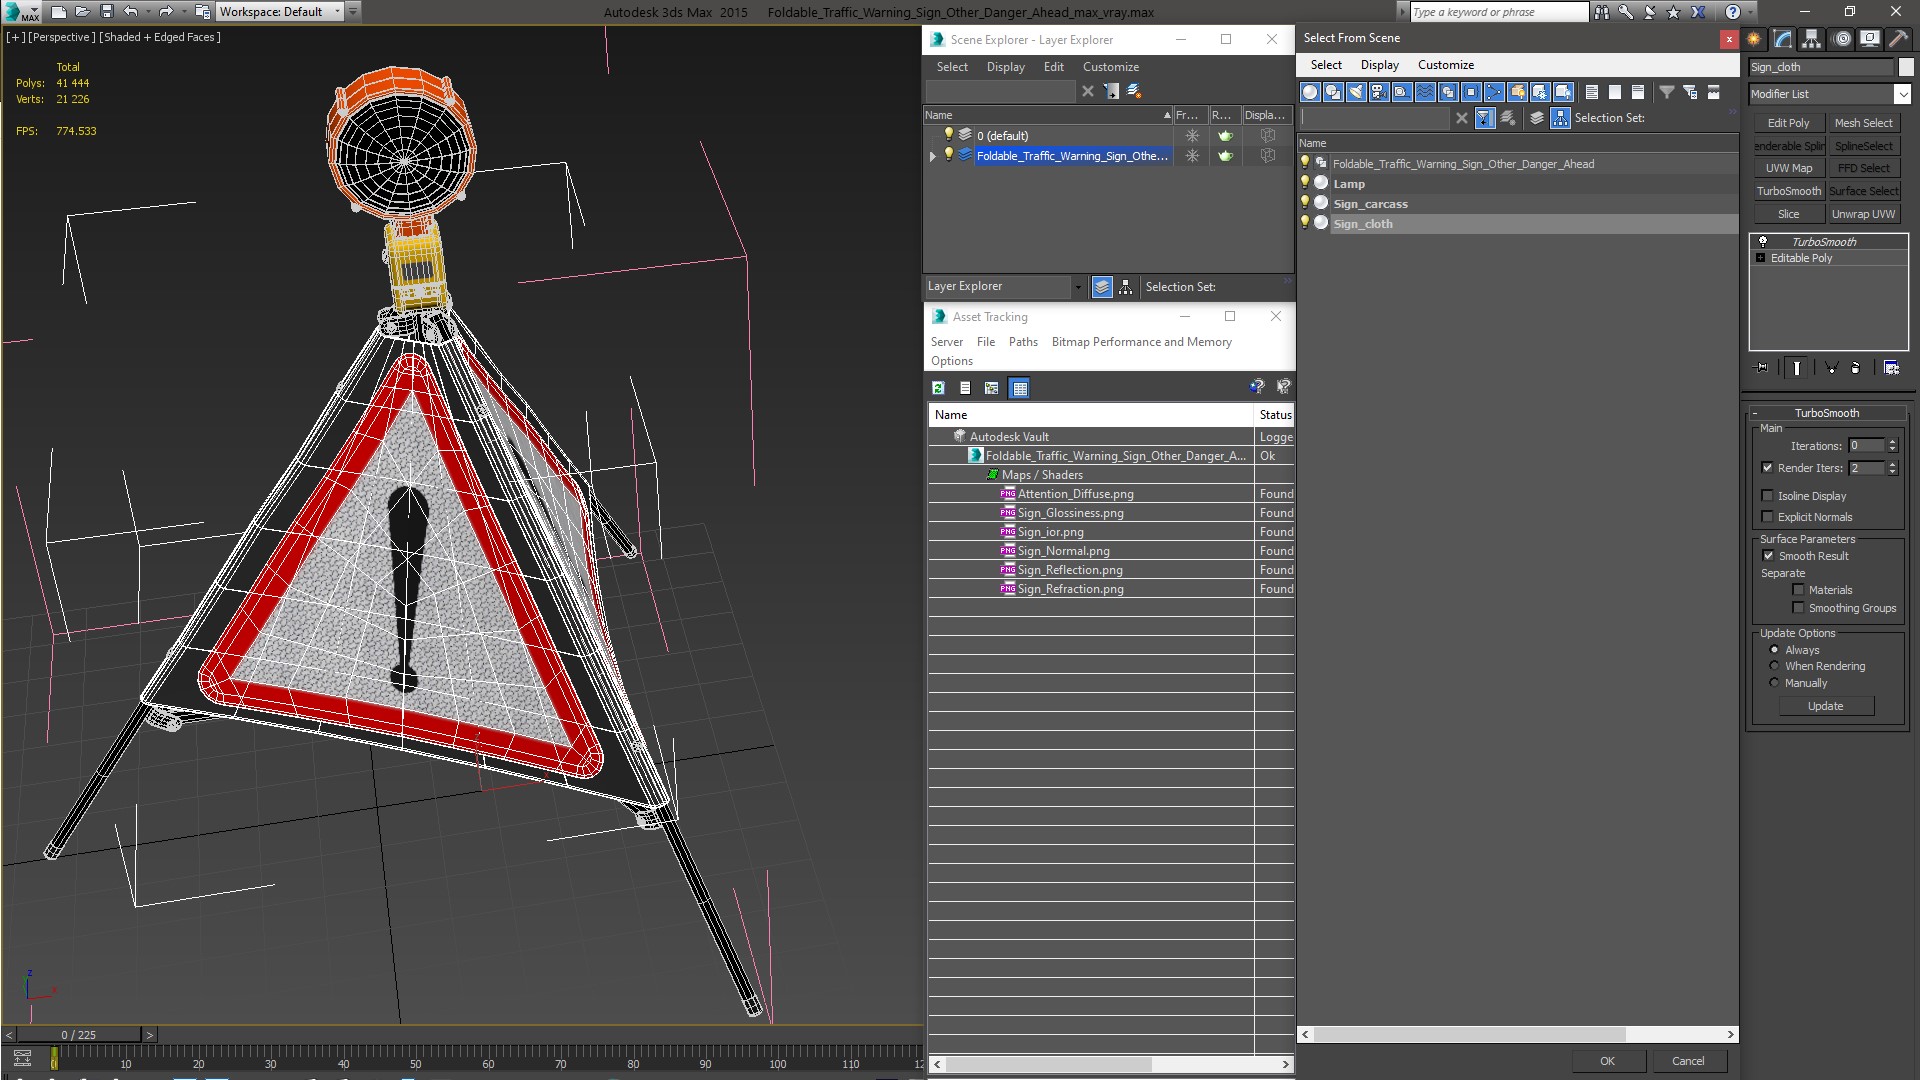Switch Select From Scene to sort by hierarchy

(x=1560, y=118)
